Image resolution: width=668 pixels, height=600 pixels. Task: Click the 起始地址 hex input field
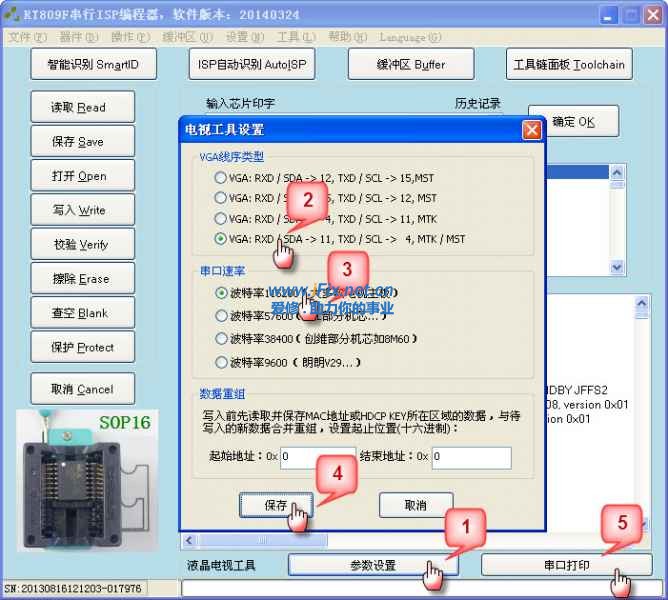pyautogui.click(x=325, y=458)
